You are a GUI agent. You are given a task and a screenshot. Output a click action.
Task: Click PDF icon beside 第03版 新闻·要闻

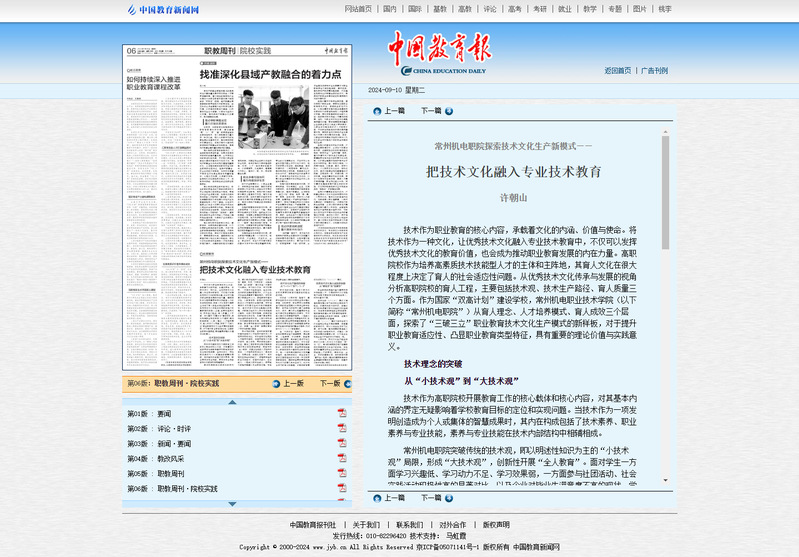tap(342, 444)
